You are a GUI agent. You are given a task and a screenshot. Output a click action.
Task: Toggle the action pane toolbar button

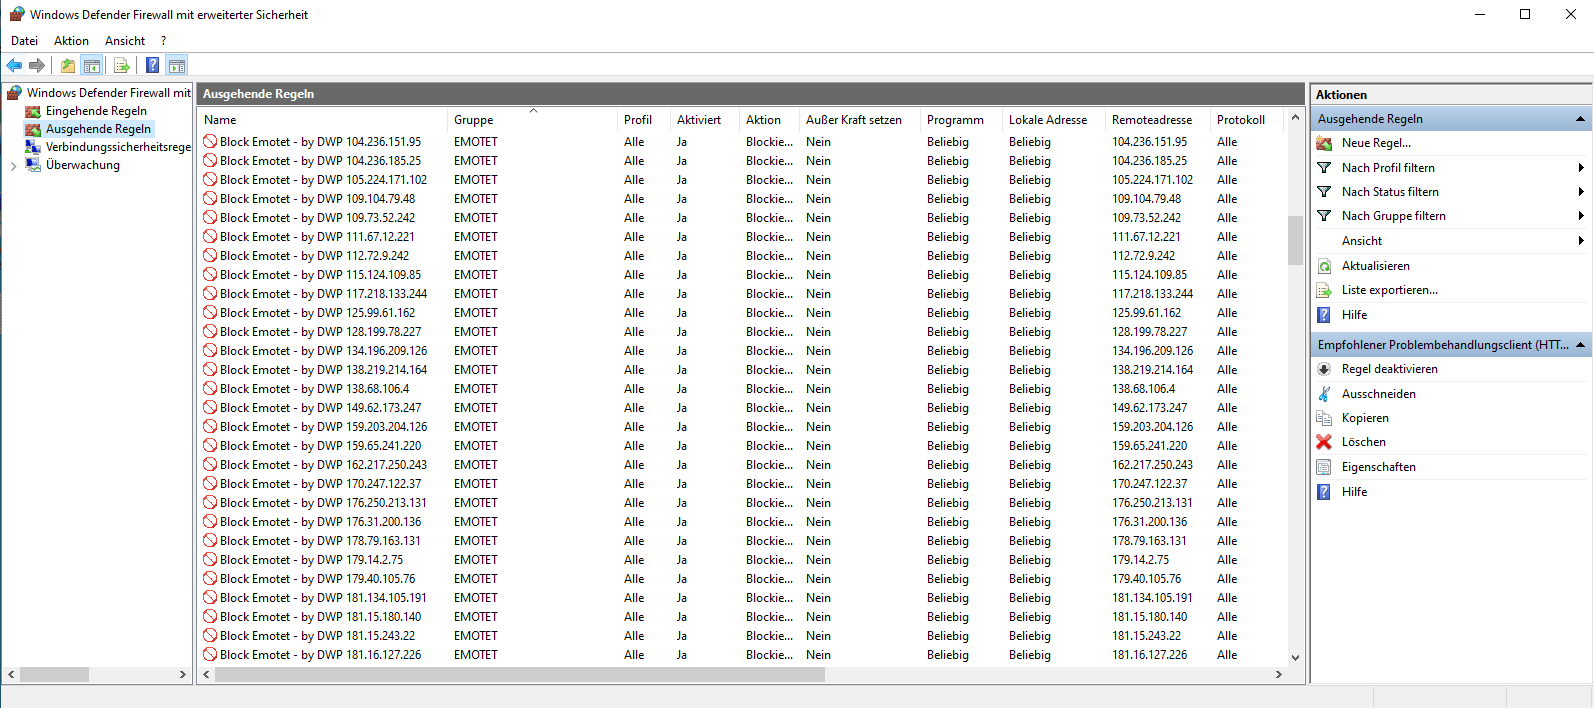click(177, 66)
